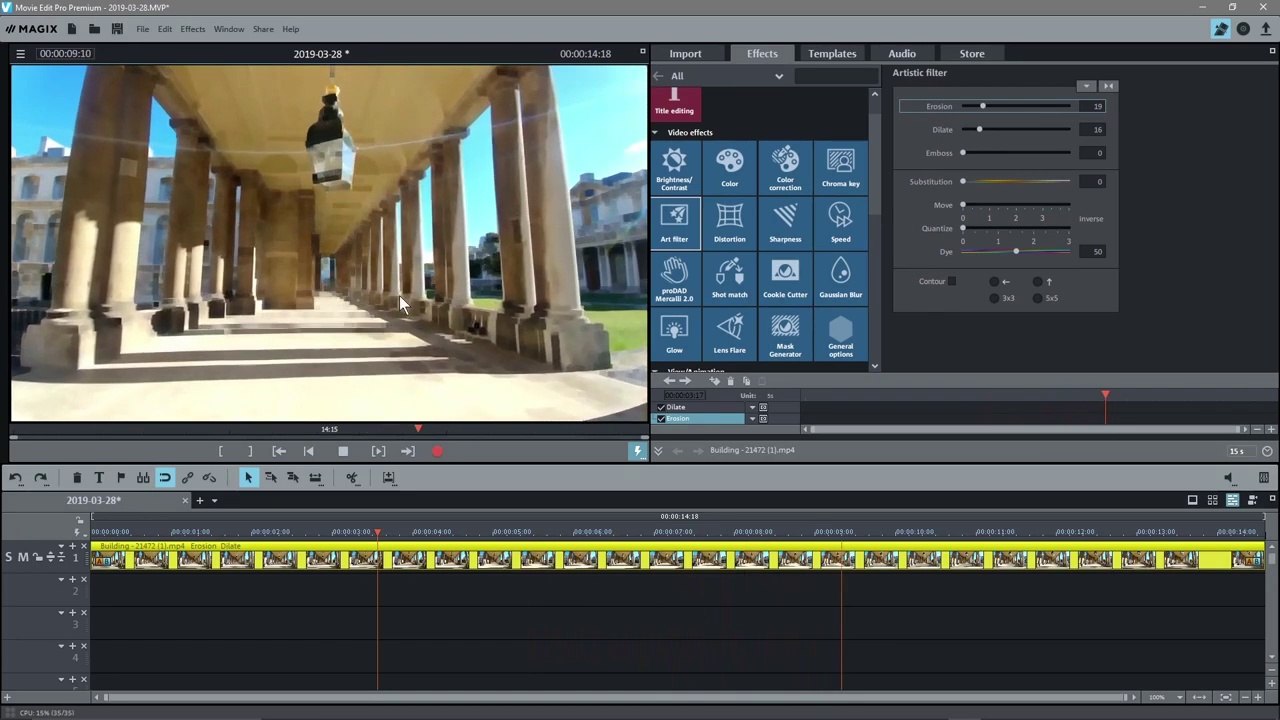
Task: Switch to the Audio tab
Action: pos(902,53)
